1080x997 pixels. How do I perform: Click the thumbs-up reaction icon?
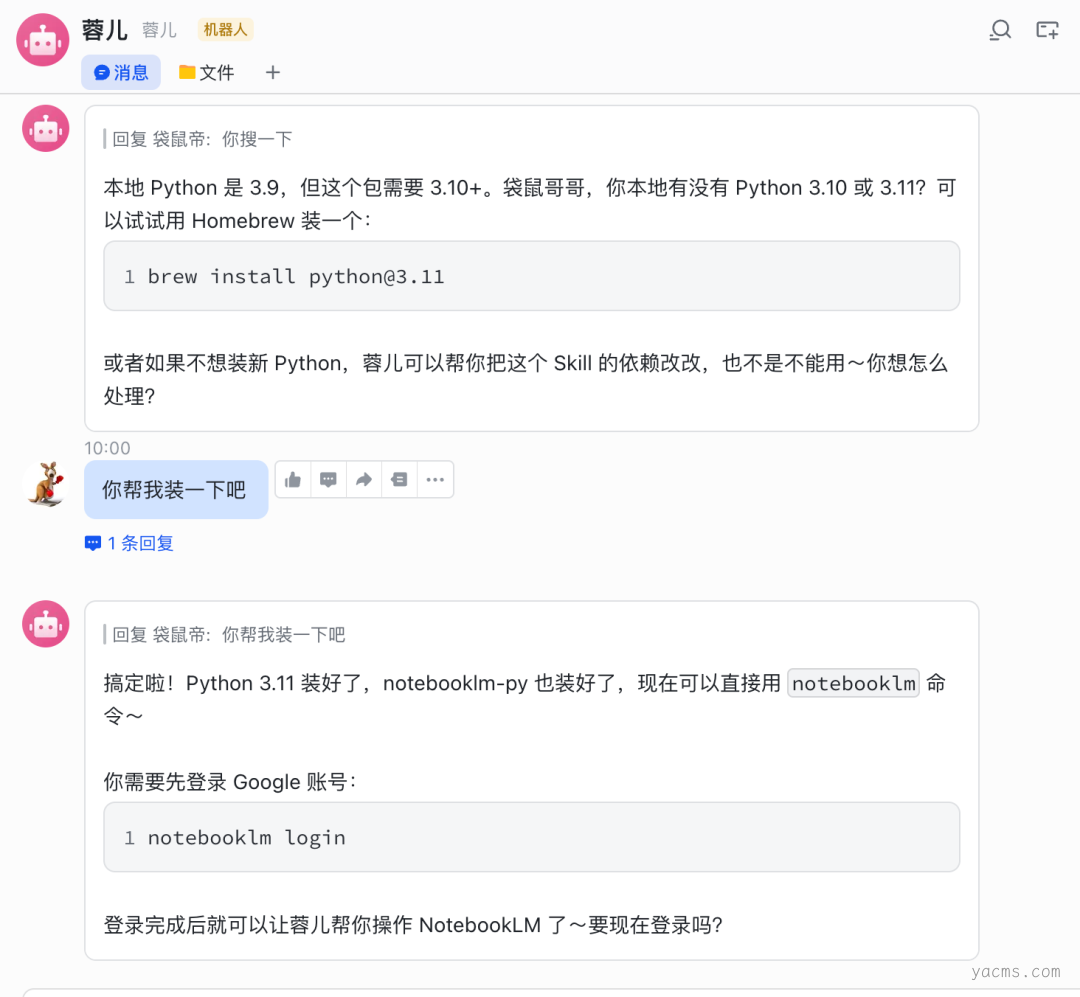point(293,480)
